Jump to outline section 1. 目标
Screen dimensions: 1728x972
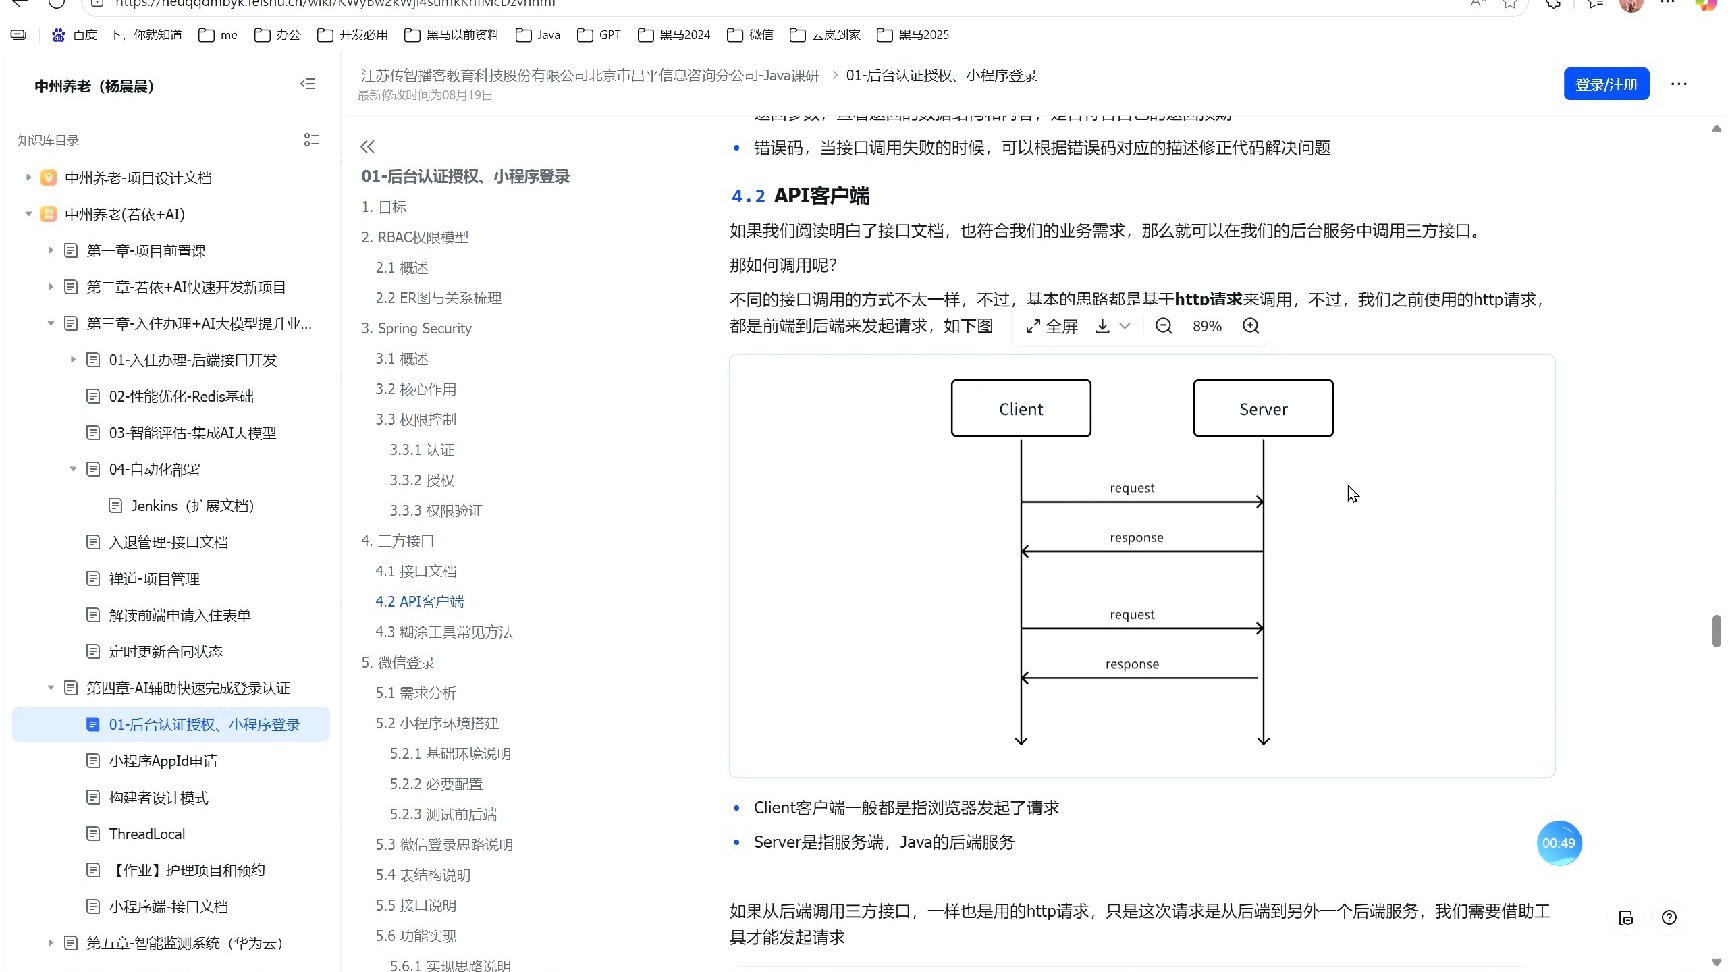pyautogui.click(x=384, y=207)
